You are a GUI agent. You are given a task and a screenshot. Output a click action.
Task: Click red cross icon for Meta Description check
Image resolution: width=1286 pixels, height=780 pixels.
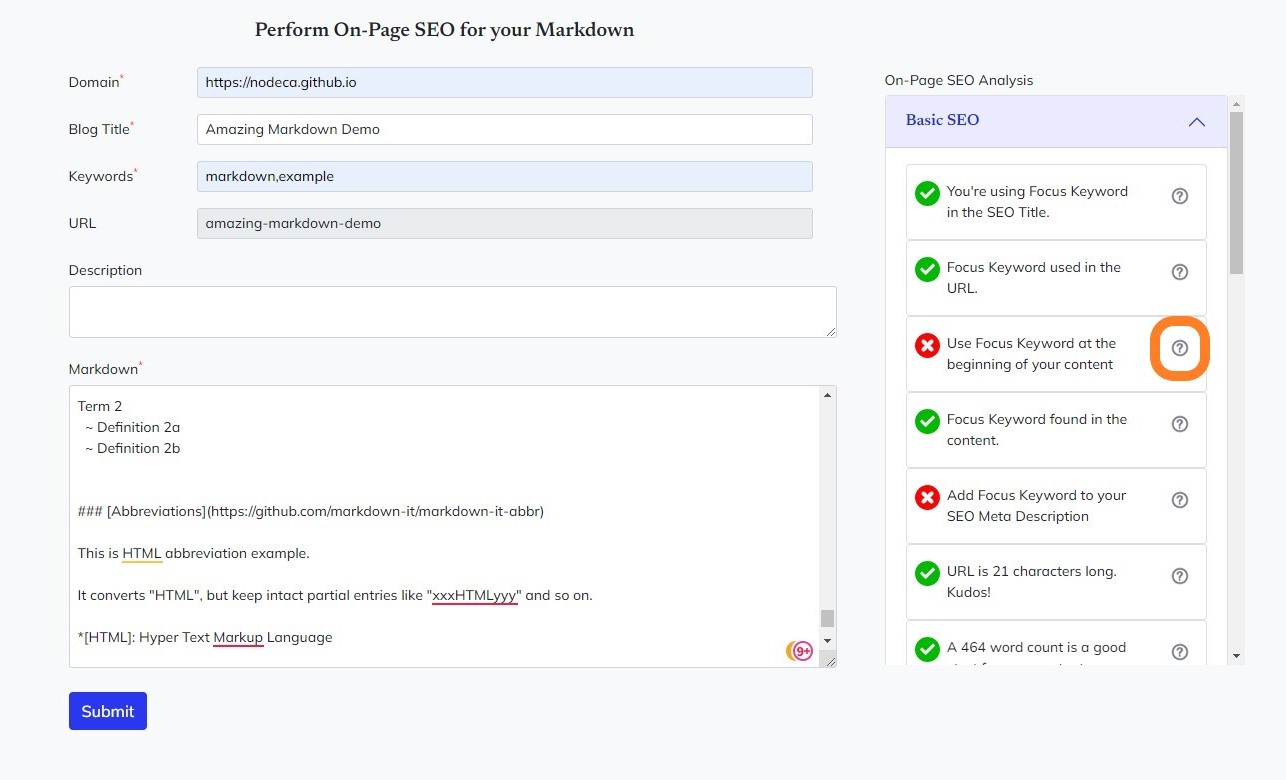click(927, 497)
